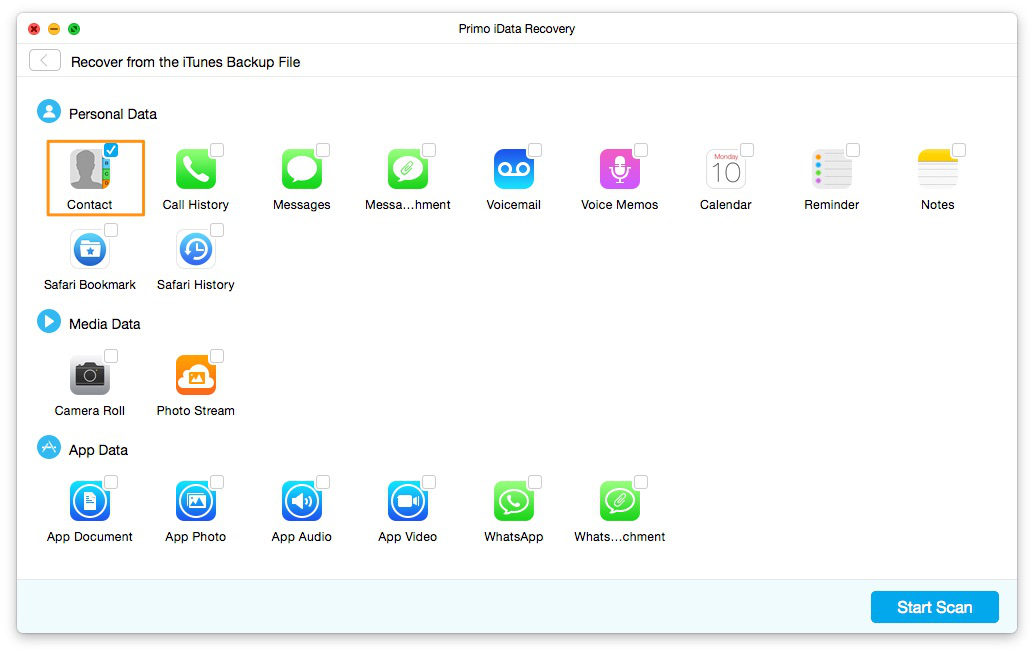Click 'Recover from the iTunes Backup File' title
The image size is (1034, 654).
point(185,62)
